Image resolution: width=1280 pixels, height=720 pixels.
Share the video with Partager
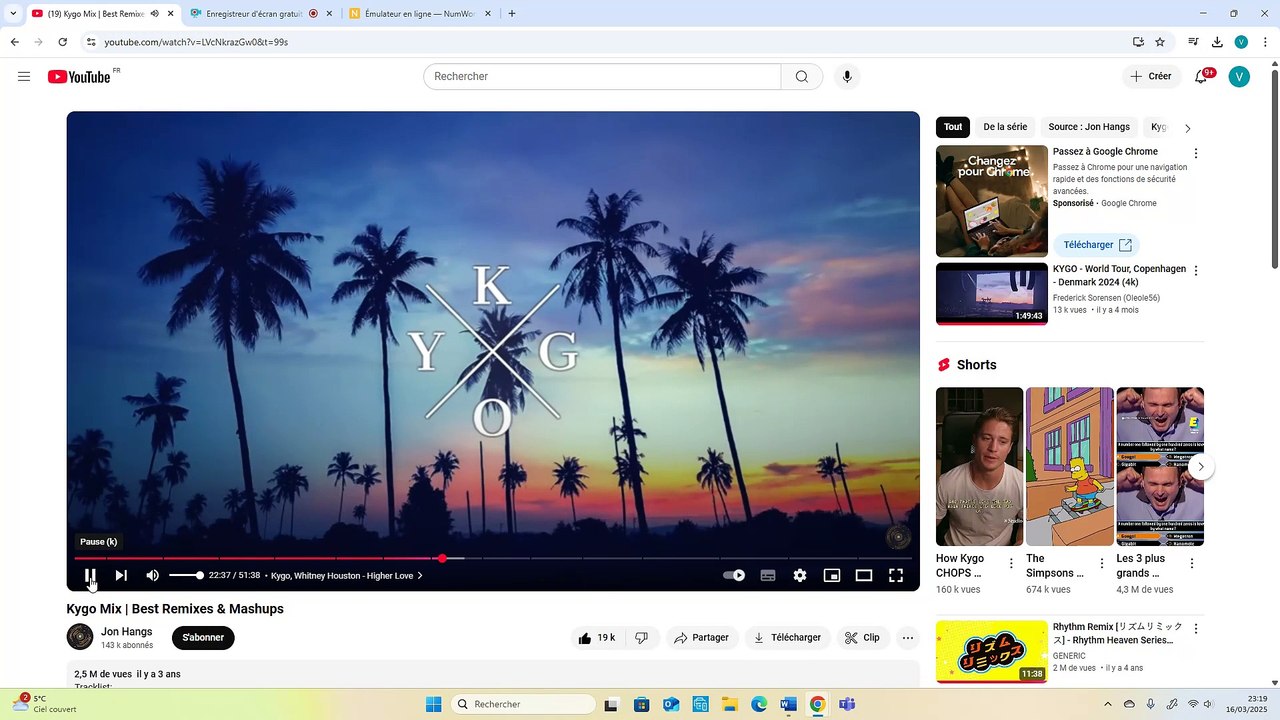click(701, 638)
